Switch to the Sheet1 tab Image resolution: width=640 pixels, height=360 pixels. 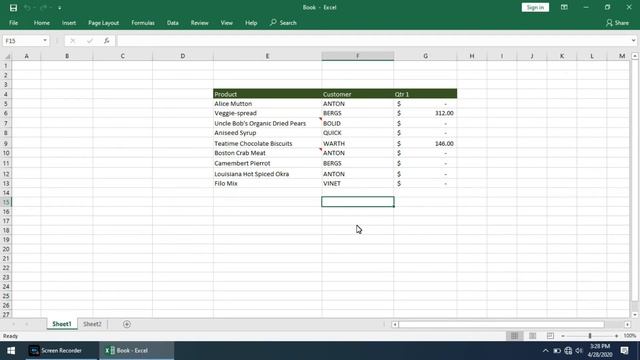[x=62, y=324]
